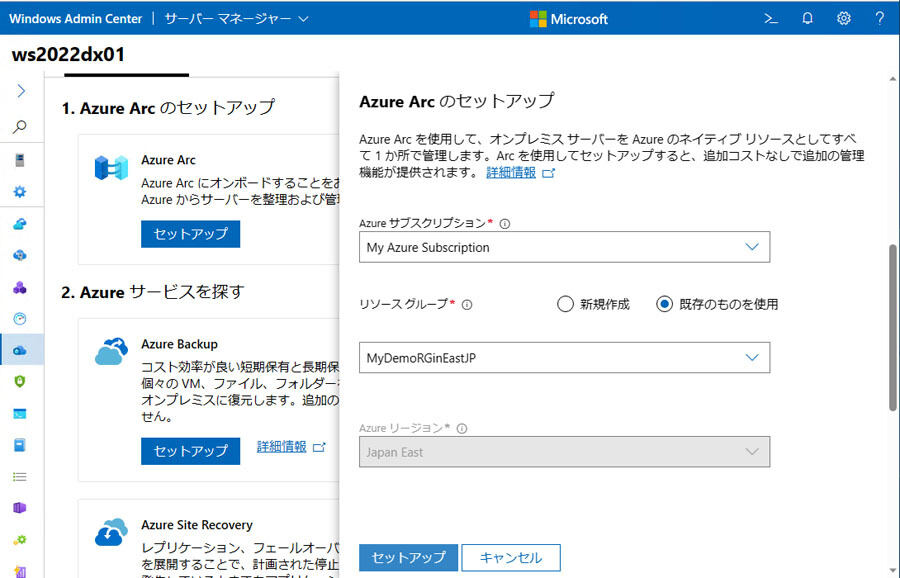Screen dimensions: 900x578
Task: Open the blue book tool icon
Action: click(20, 445)
